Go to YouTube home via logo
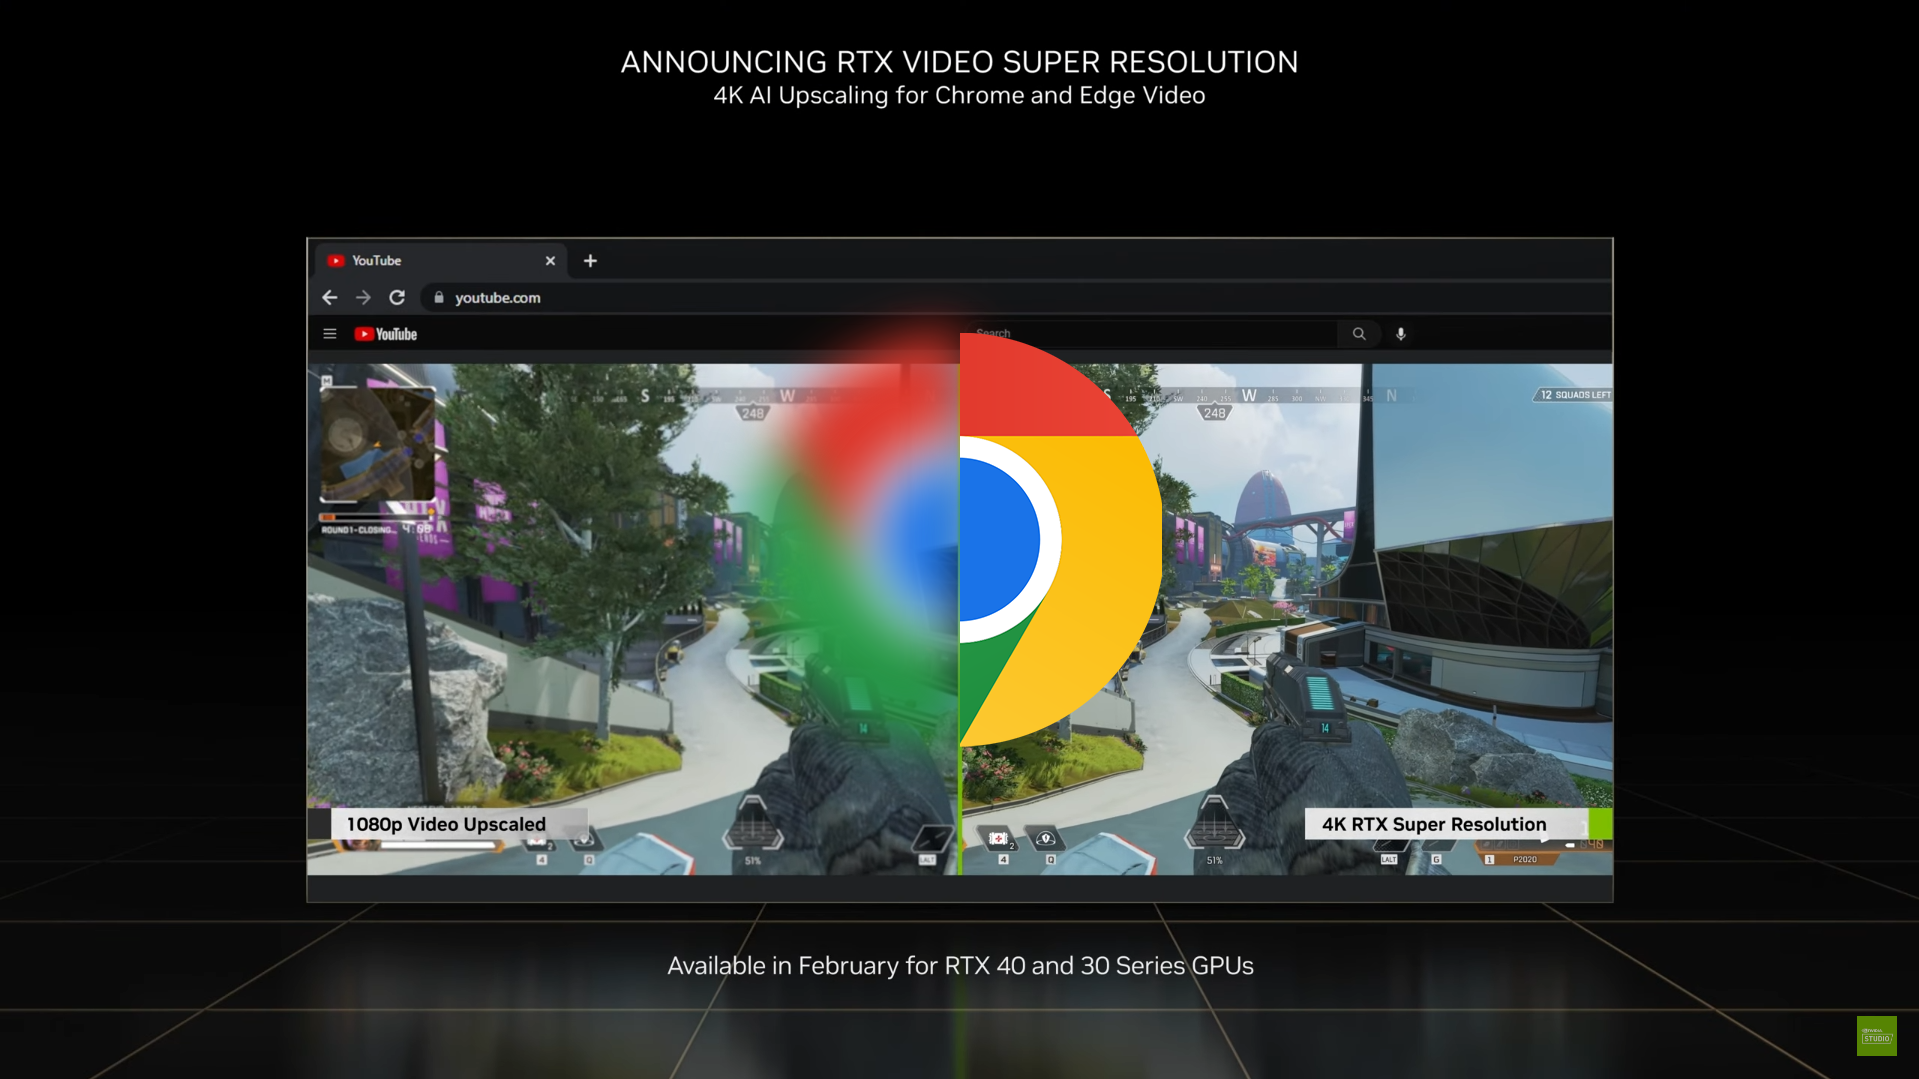The height and width of the screenshot is (1079, 1919). (386, 334)
